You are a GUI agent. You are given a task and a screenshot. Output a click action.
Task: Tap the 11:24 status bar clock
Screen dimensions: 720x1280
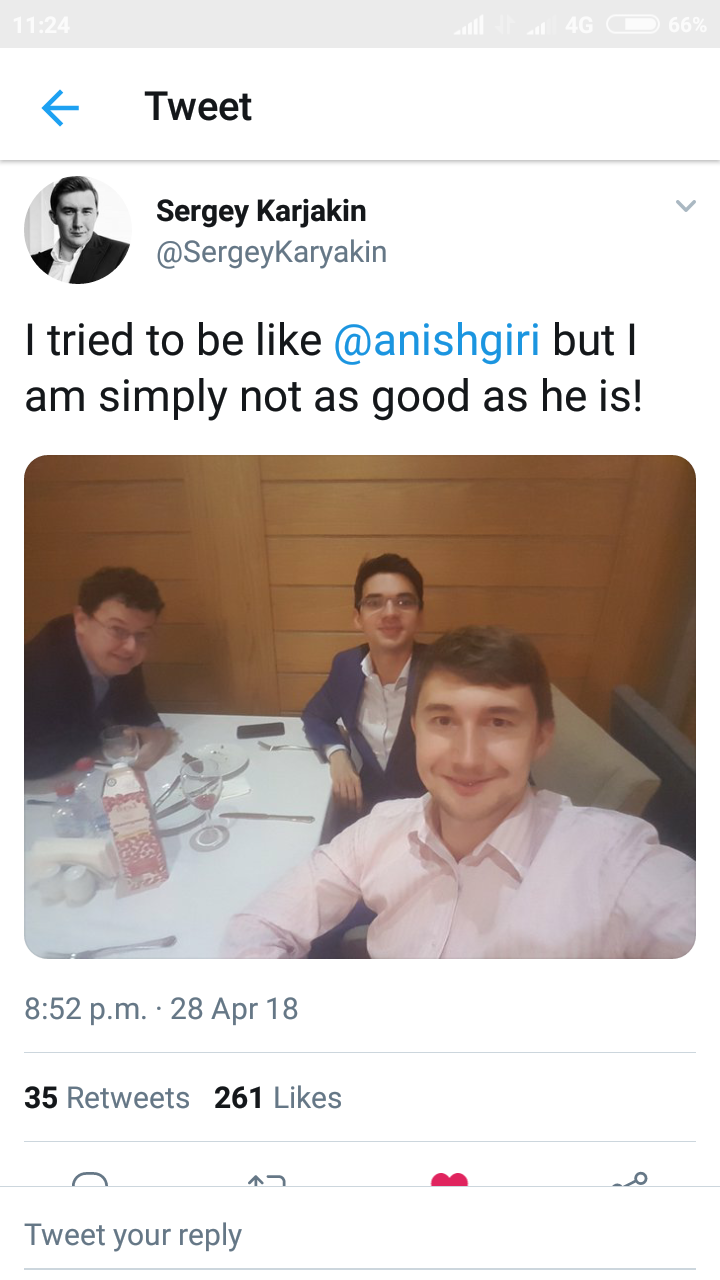tap(42, 25)
